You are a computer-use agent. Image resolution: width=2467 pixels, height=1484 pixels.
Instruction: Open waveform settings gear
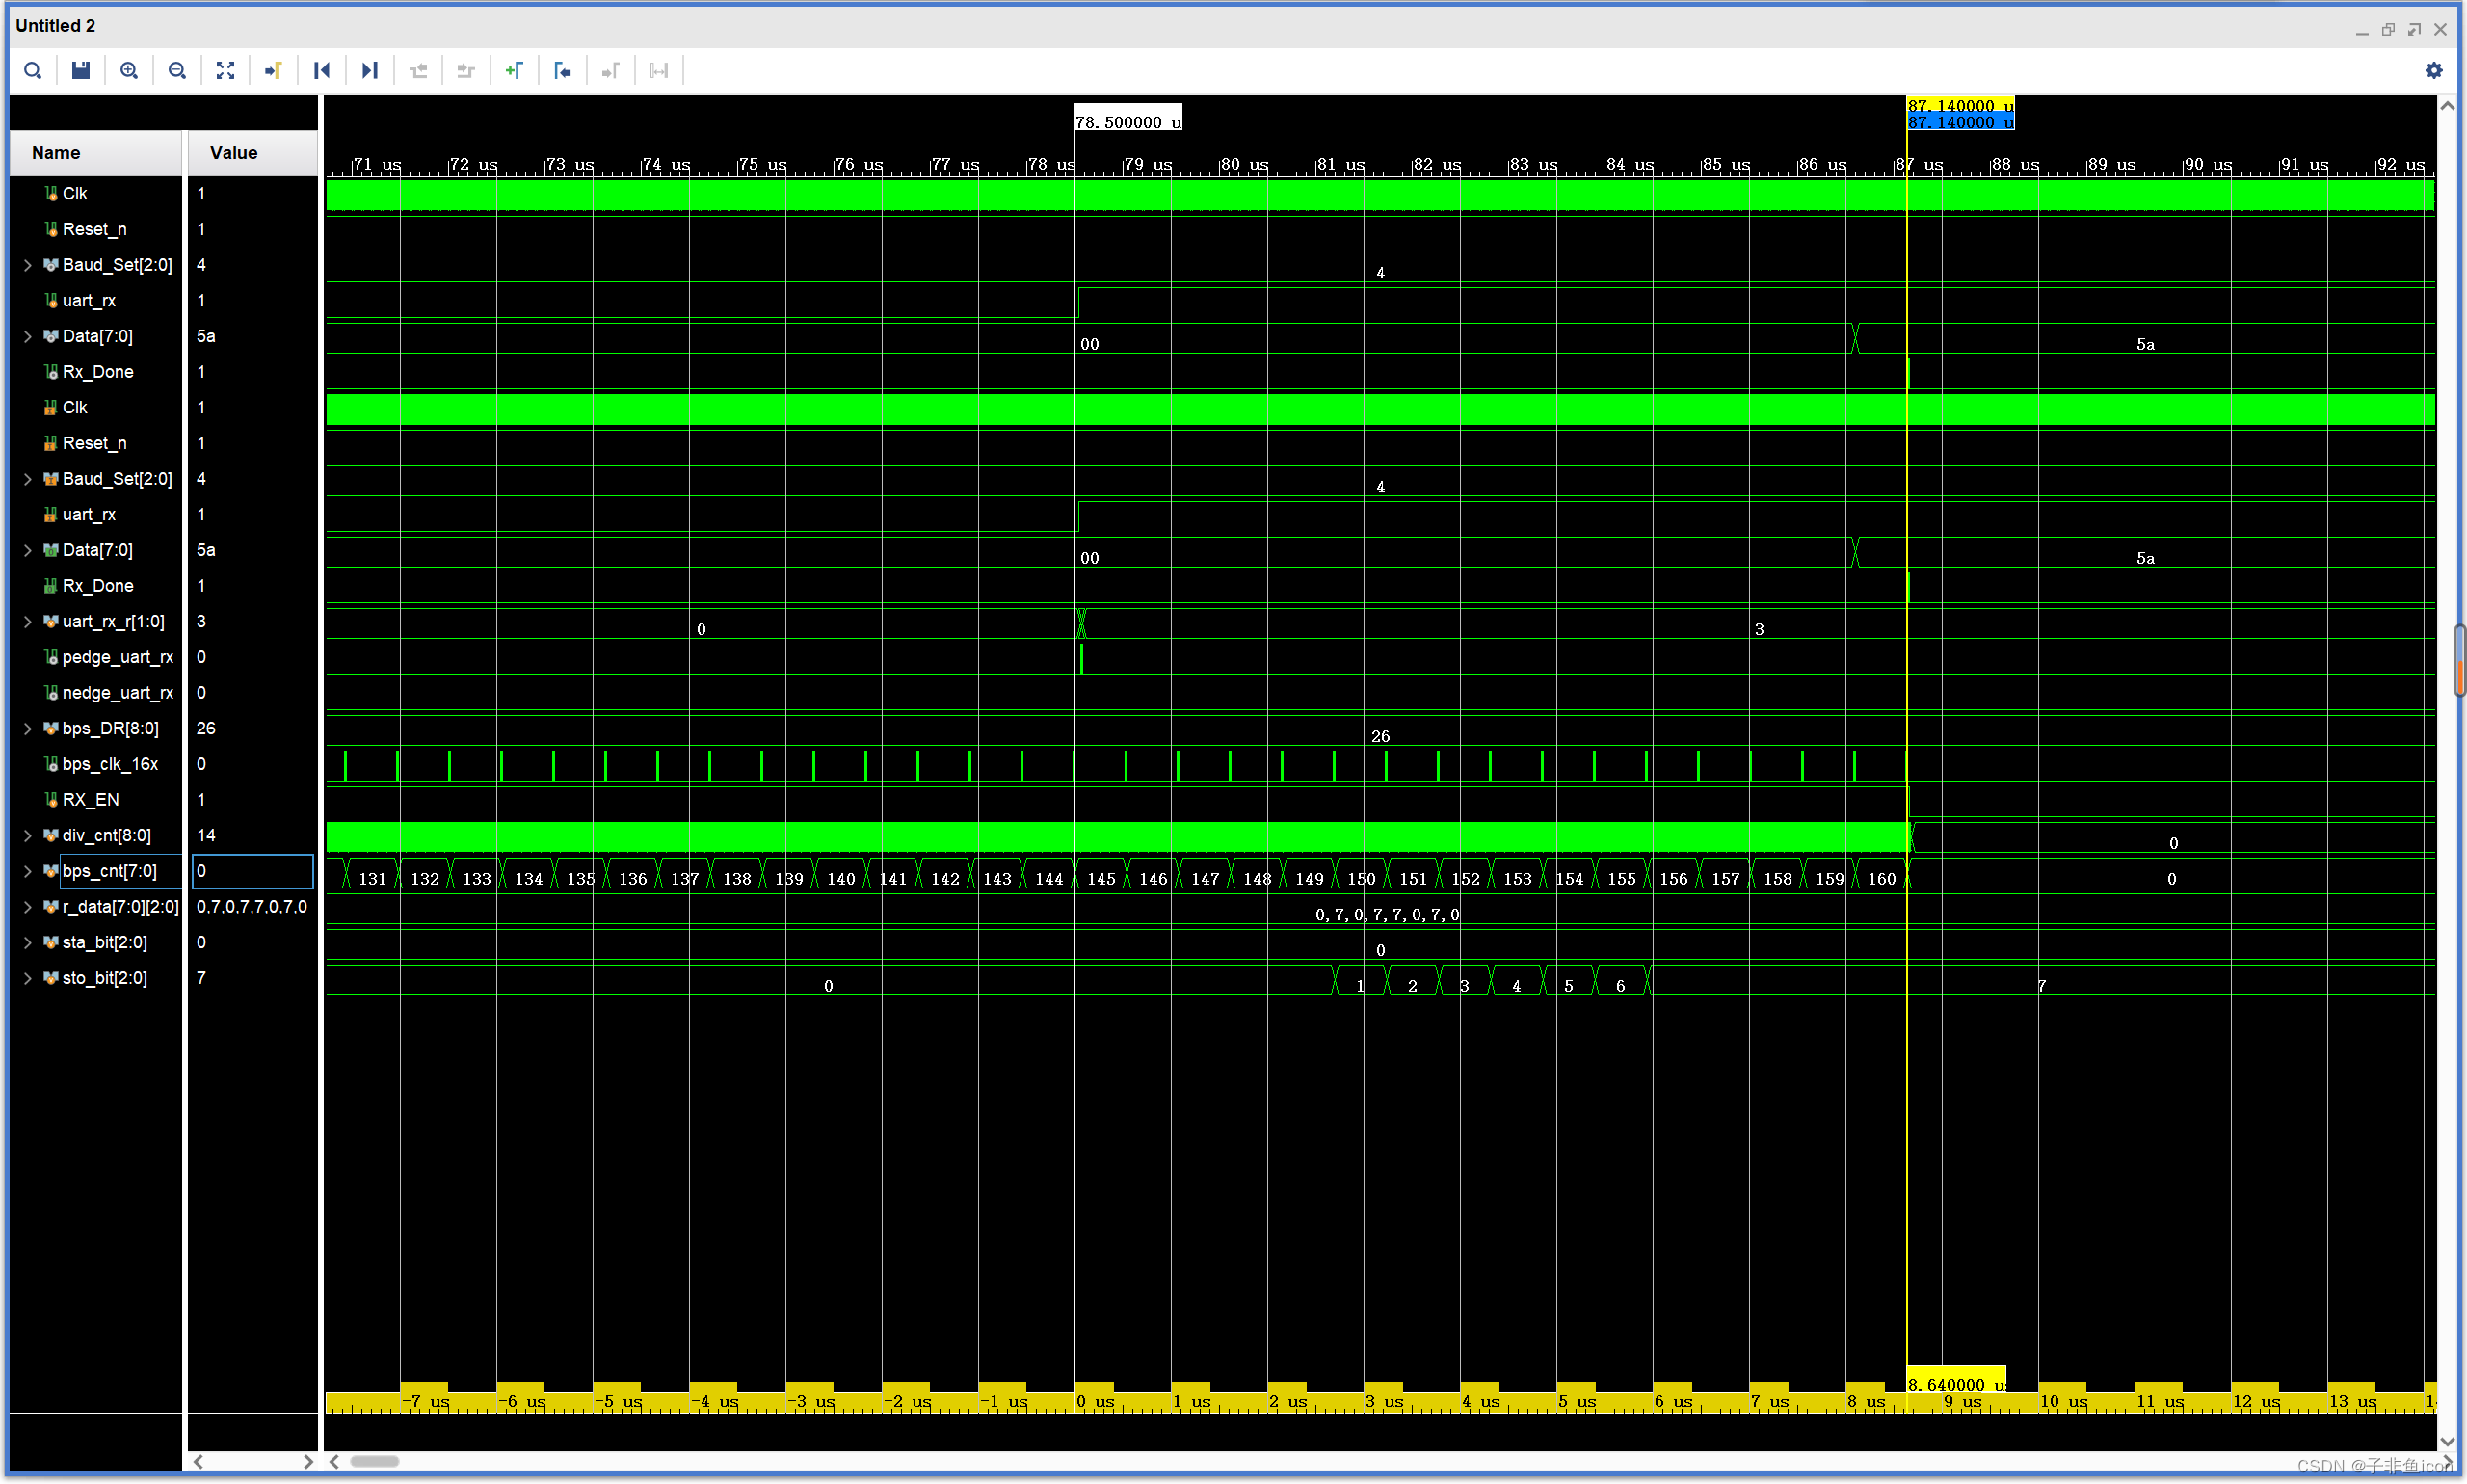[2433, 70]
